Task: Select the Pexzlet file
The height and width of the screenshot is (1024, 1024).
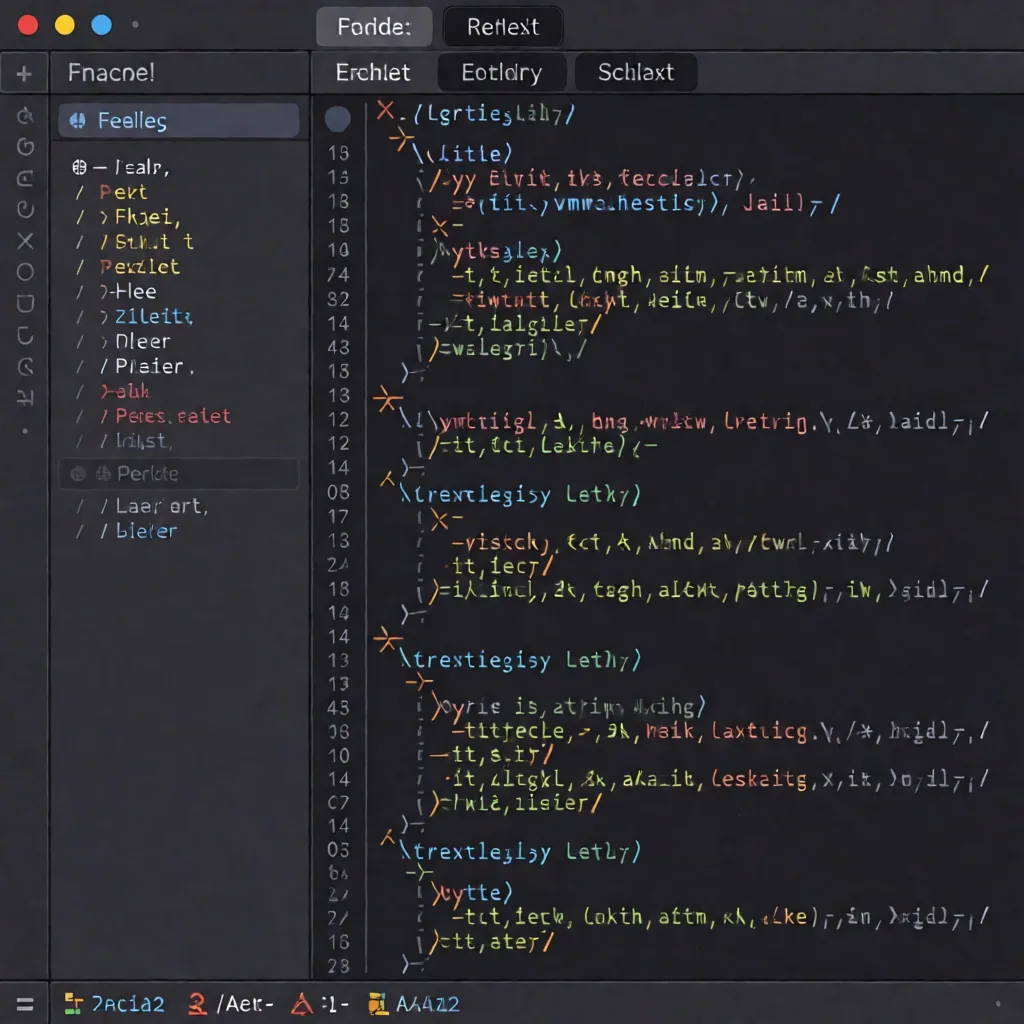Action: tap(139, 267)
